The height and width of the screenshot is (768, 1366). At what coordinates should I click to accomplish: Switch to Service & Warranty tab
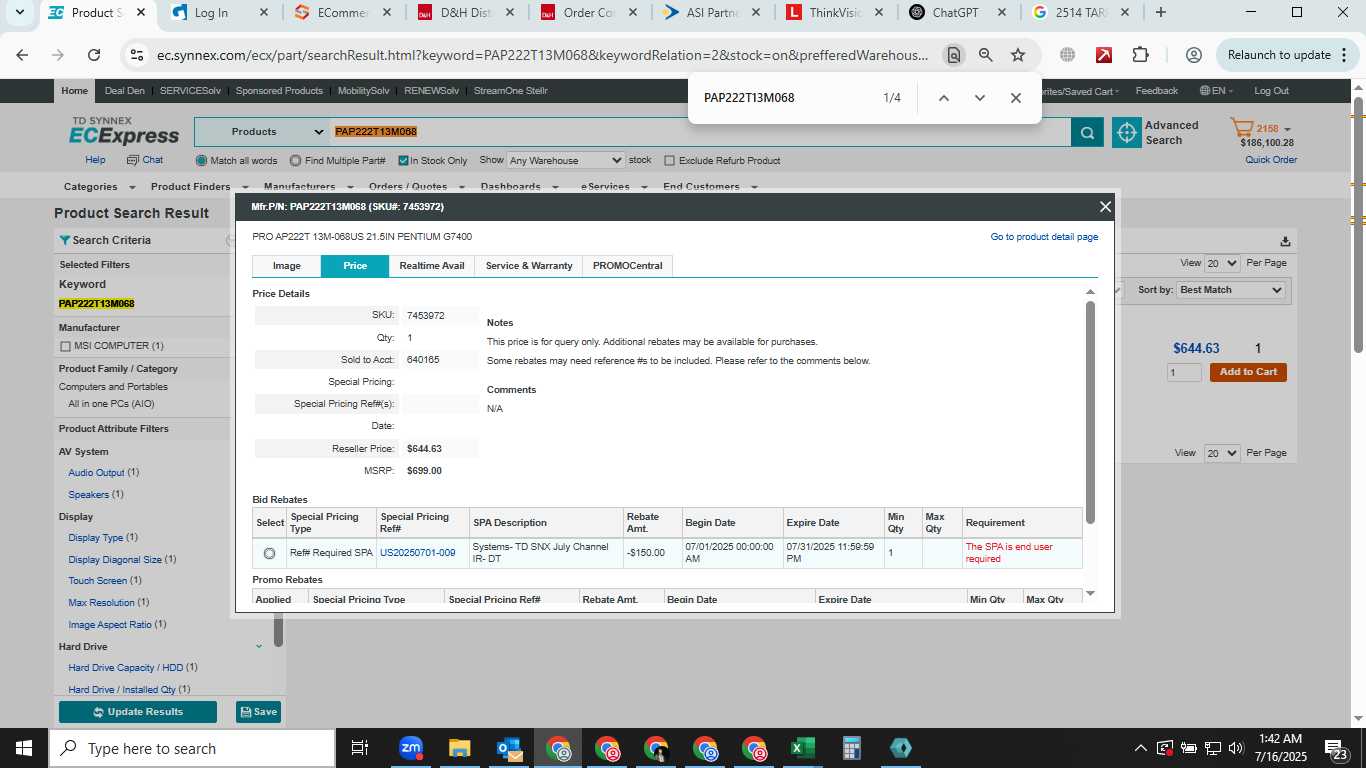(x=529, y=266)
